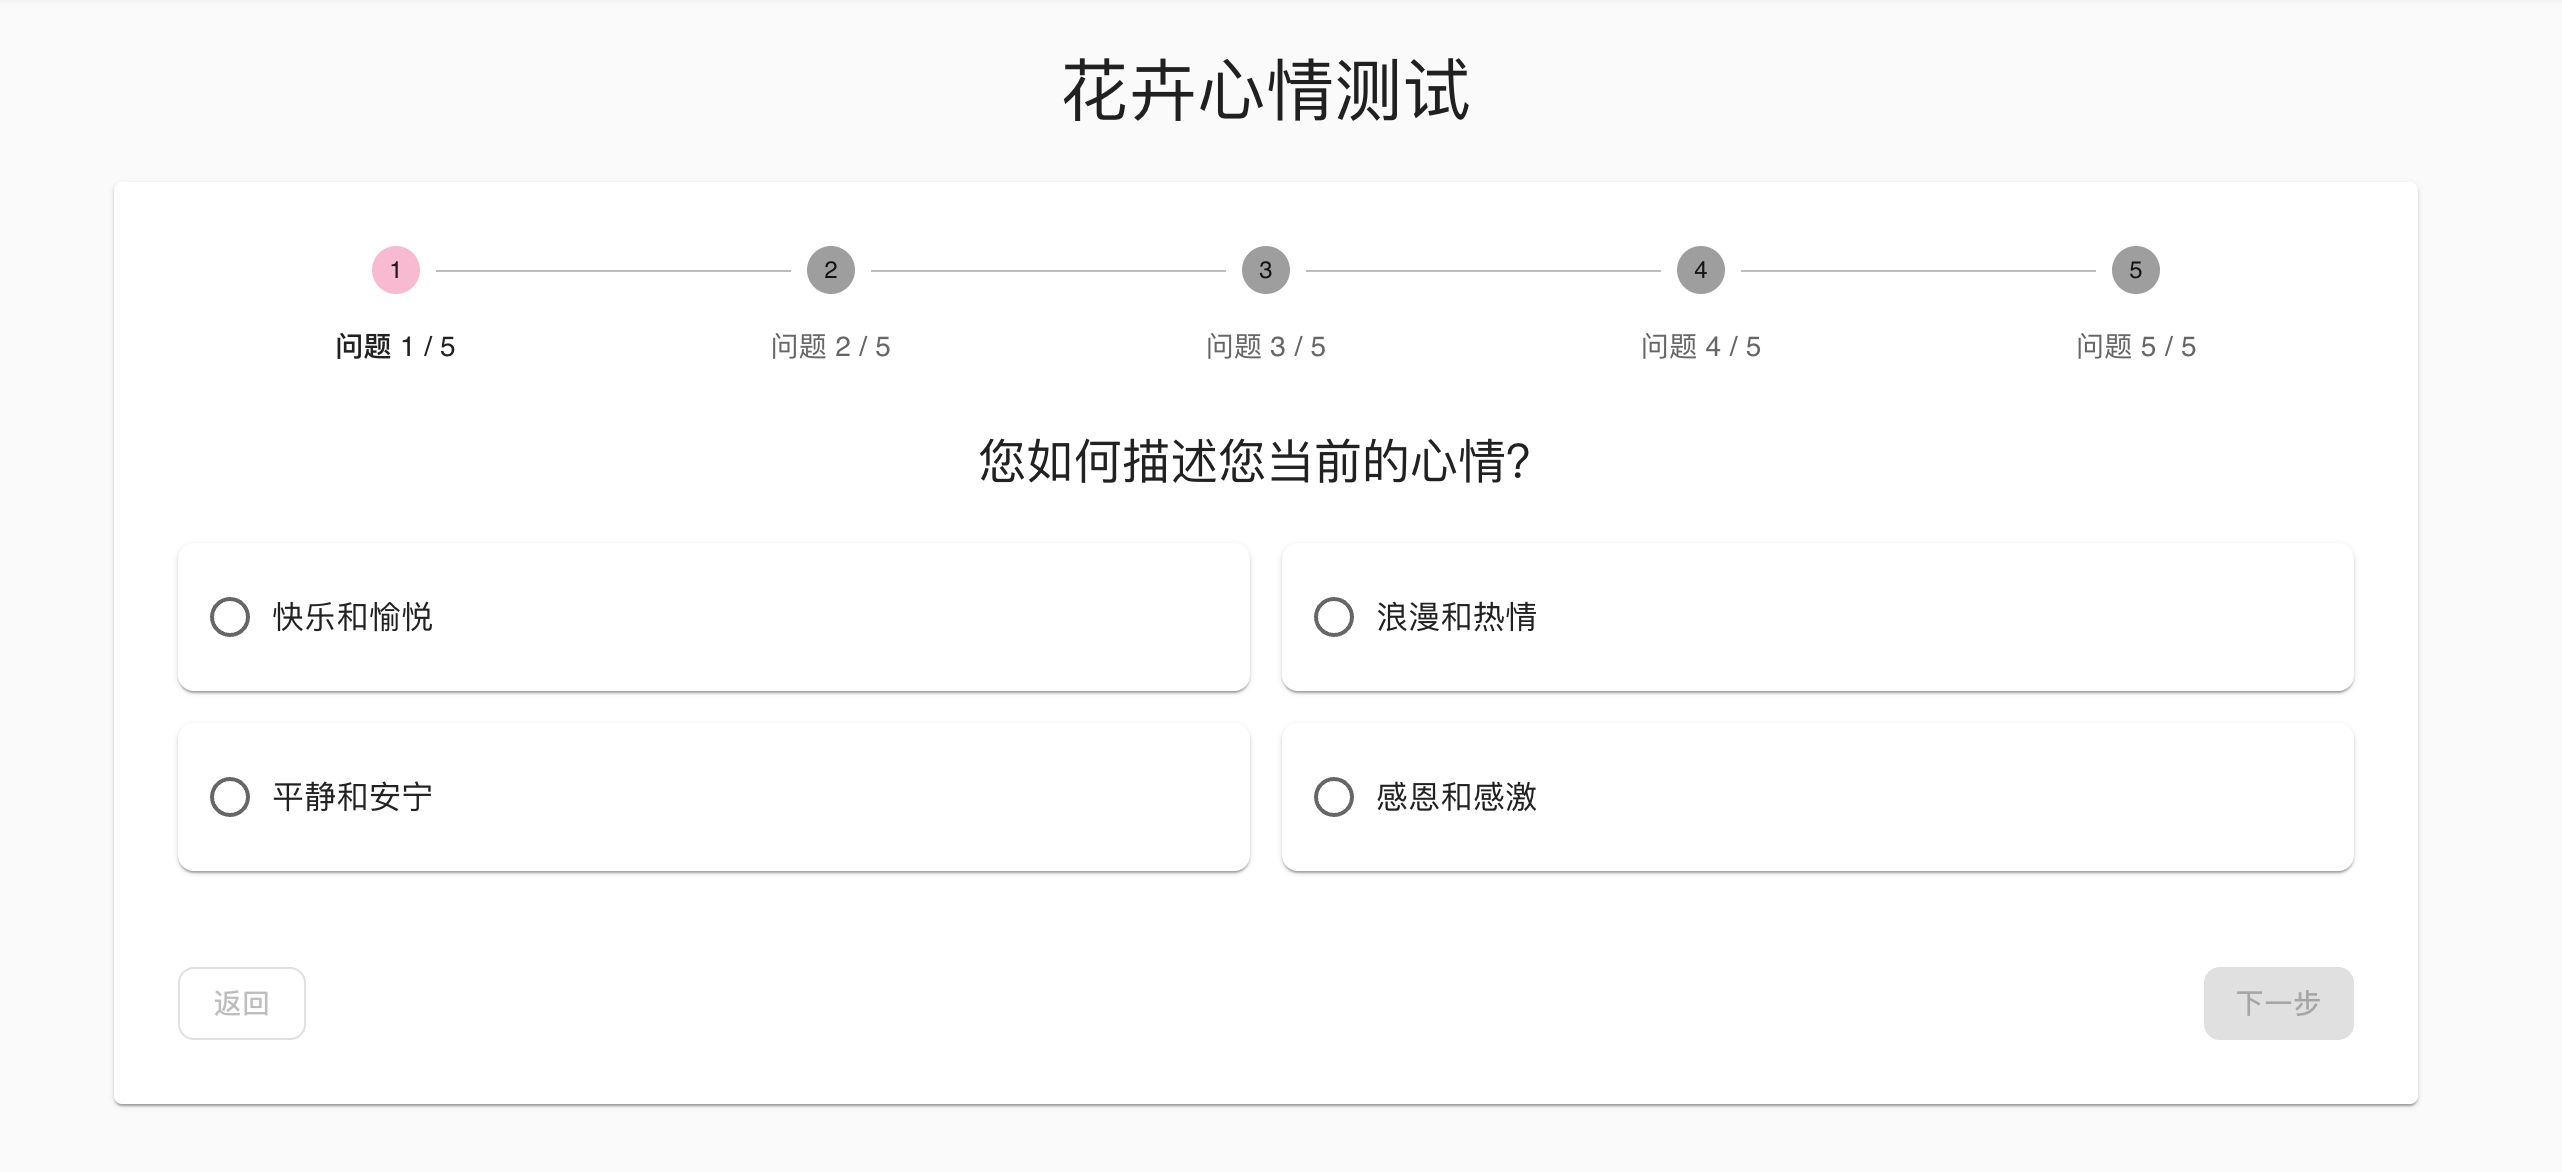Screen dimensions: 2562x1172
Task: Go to the 问题 2 / 5 step label
Action: point(831,347)
